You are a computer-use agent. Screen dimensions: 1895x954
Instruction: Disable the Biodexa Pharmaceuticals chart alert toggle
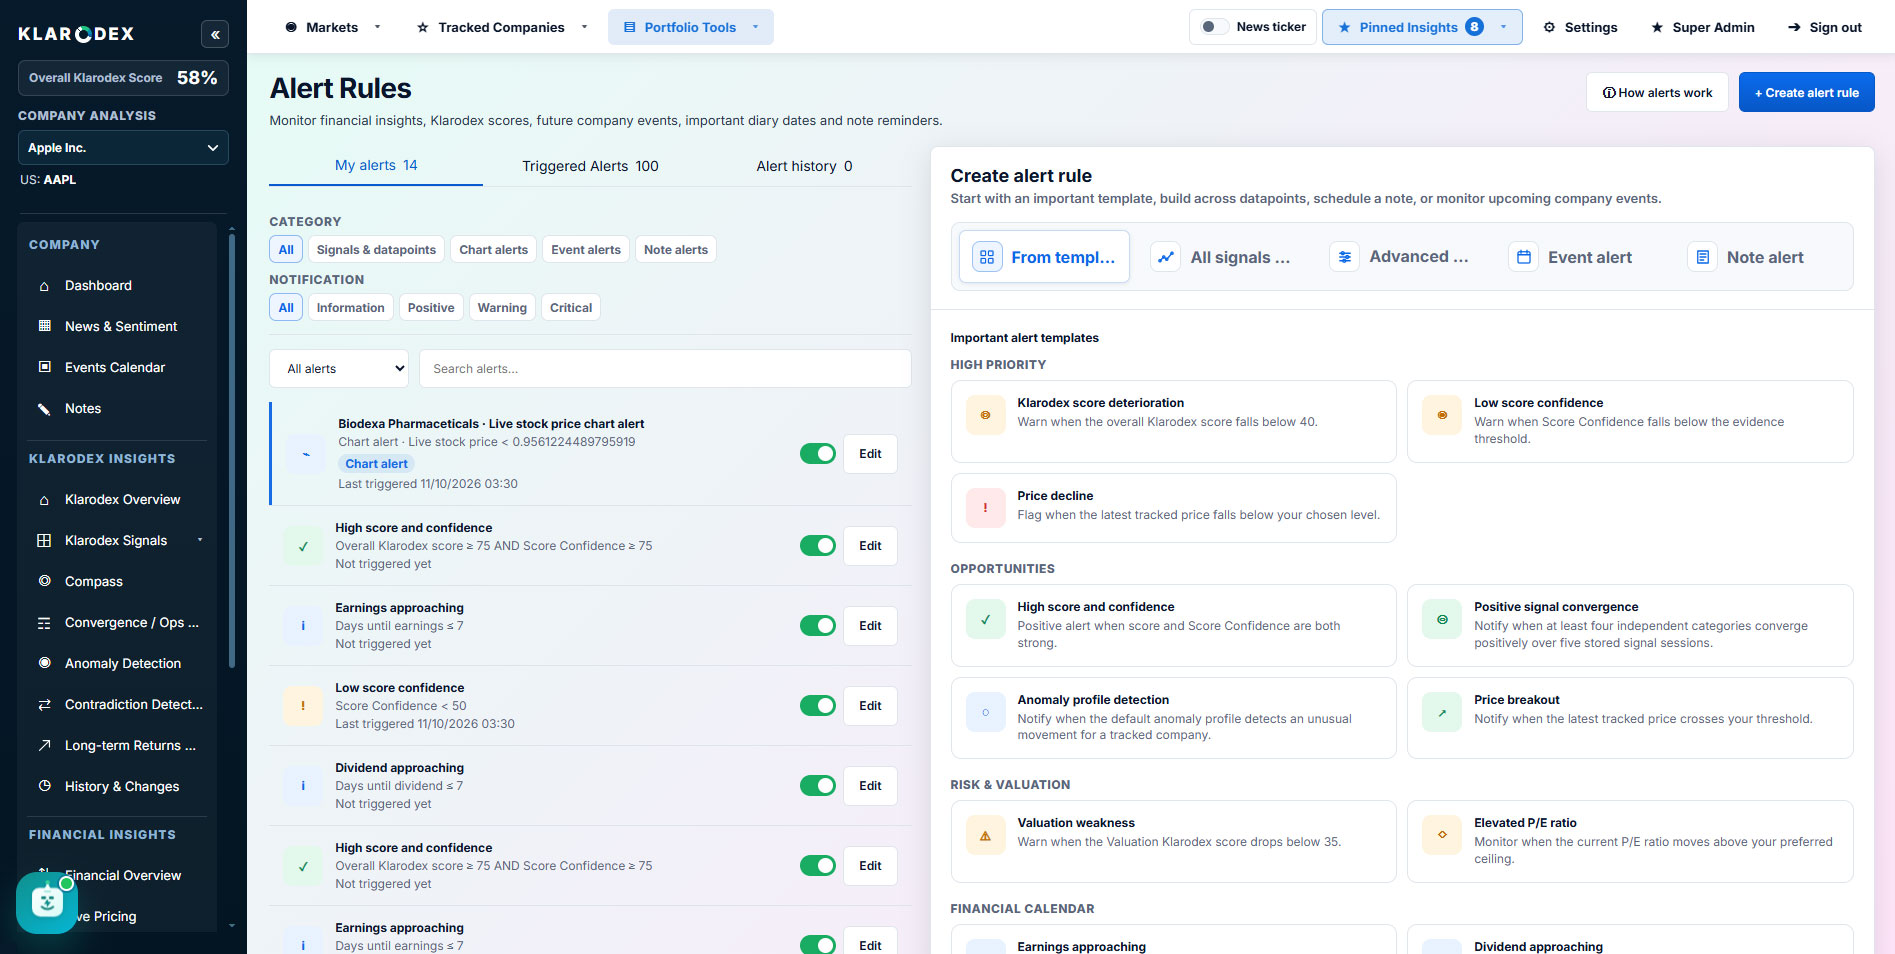[x=817, y=454]
